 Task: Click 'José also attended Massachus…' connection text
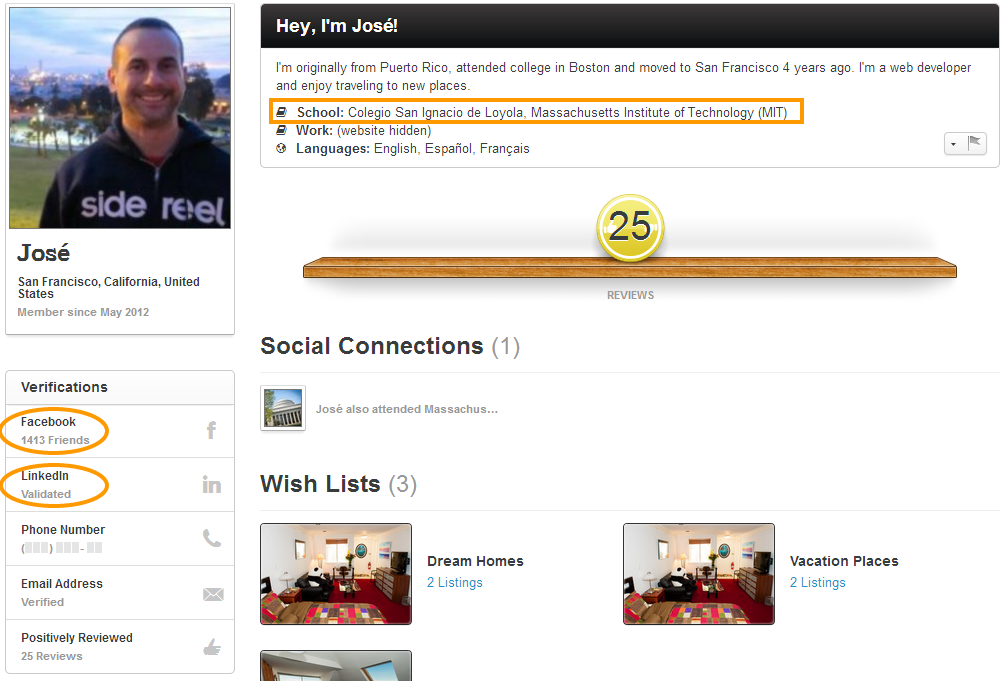pos(406,409)
